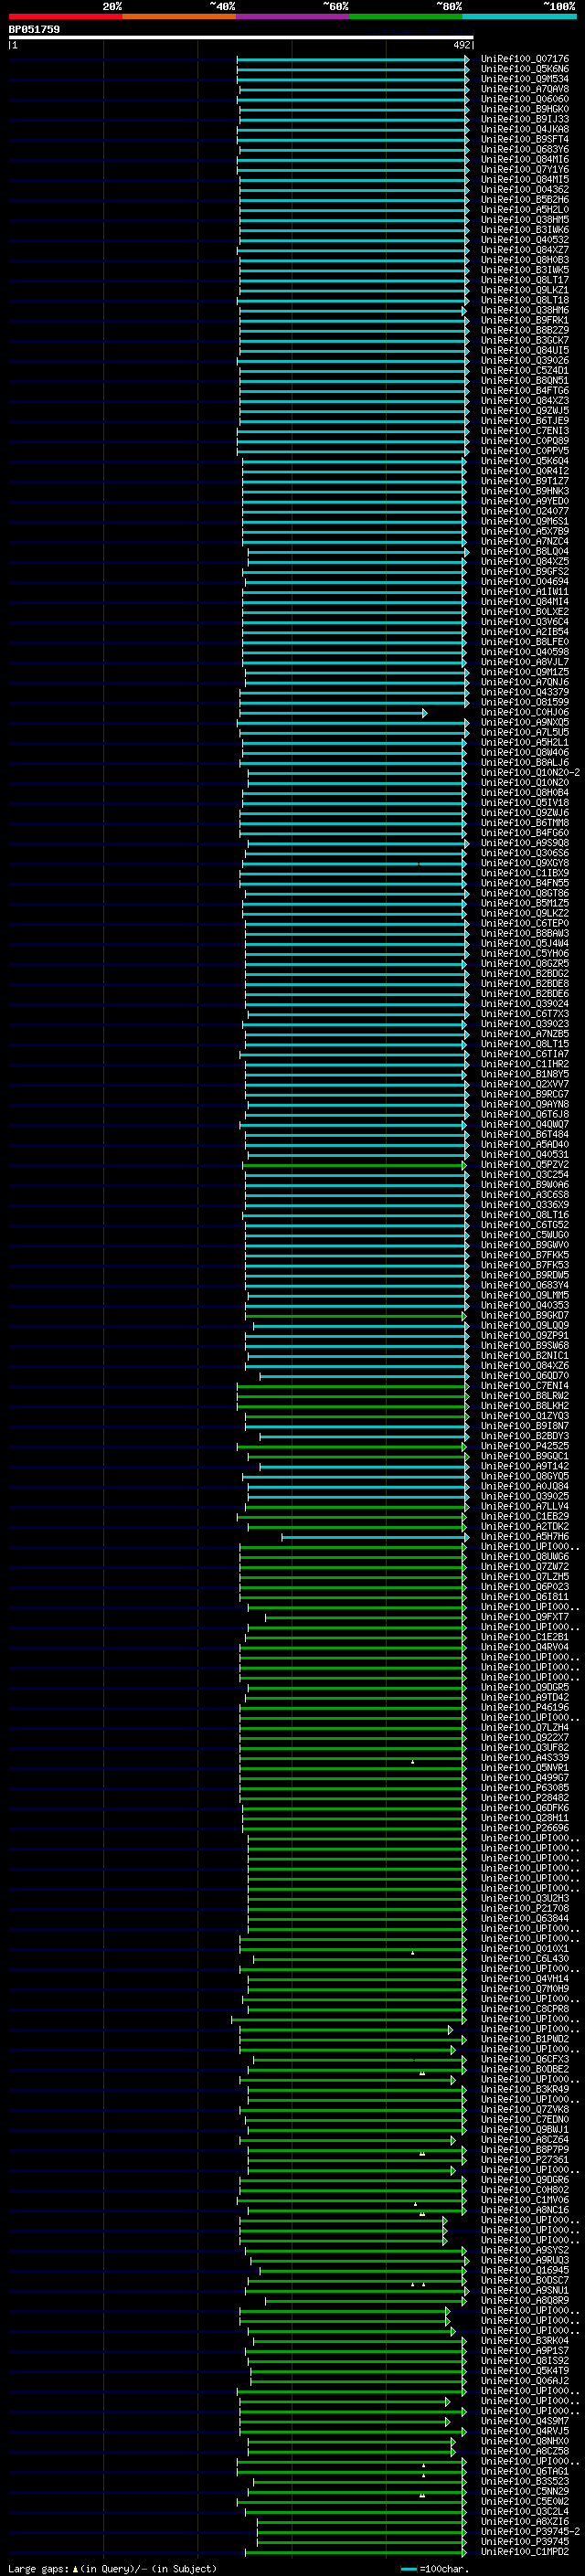Screen dimensions: 585x2576
Task: Click the UniRef100_Q0R4I2 entry
Action: pyautogui.click(x=525, y=472)
